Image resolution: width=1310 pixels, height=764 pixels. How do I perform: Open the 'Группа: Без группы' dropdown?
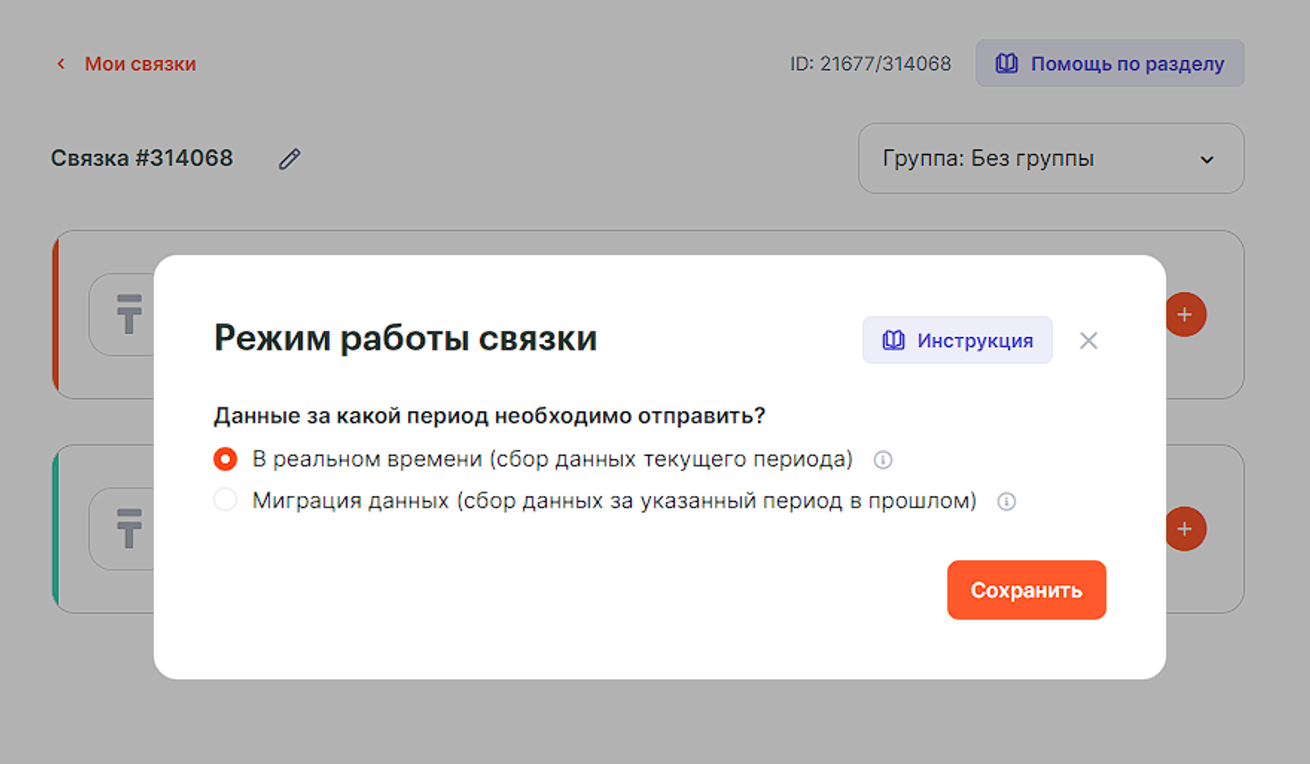coord(1050,158)
